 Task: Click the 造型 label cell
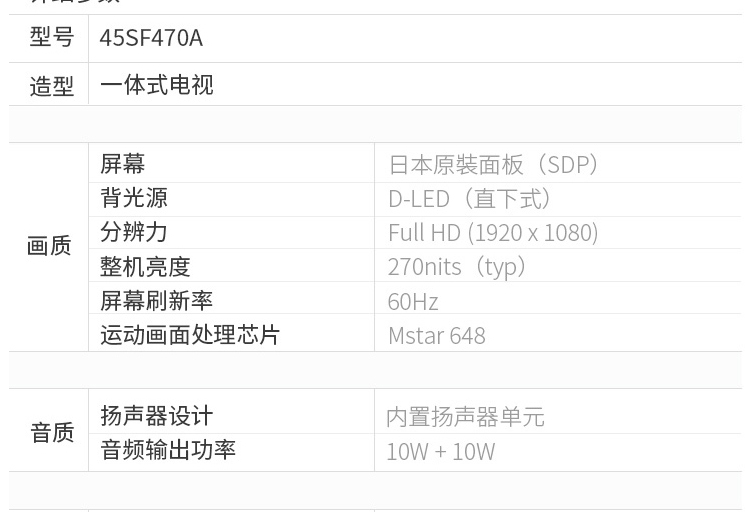pyautogui.click(x=49, y=84)
